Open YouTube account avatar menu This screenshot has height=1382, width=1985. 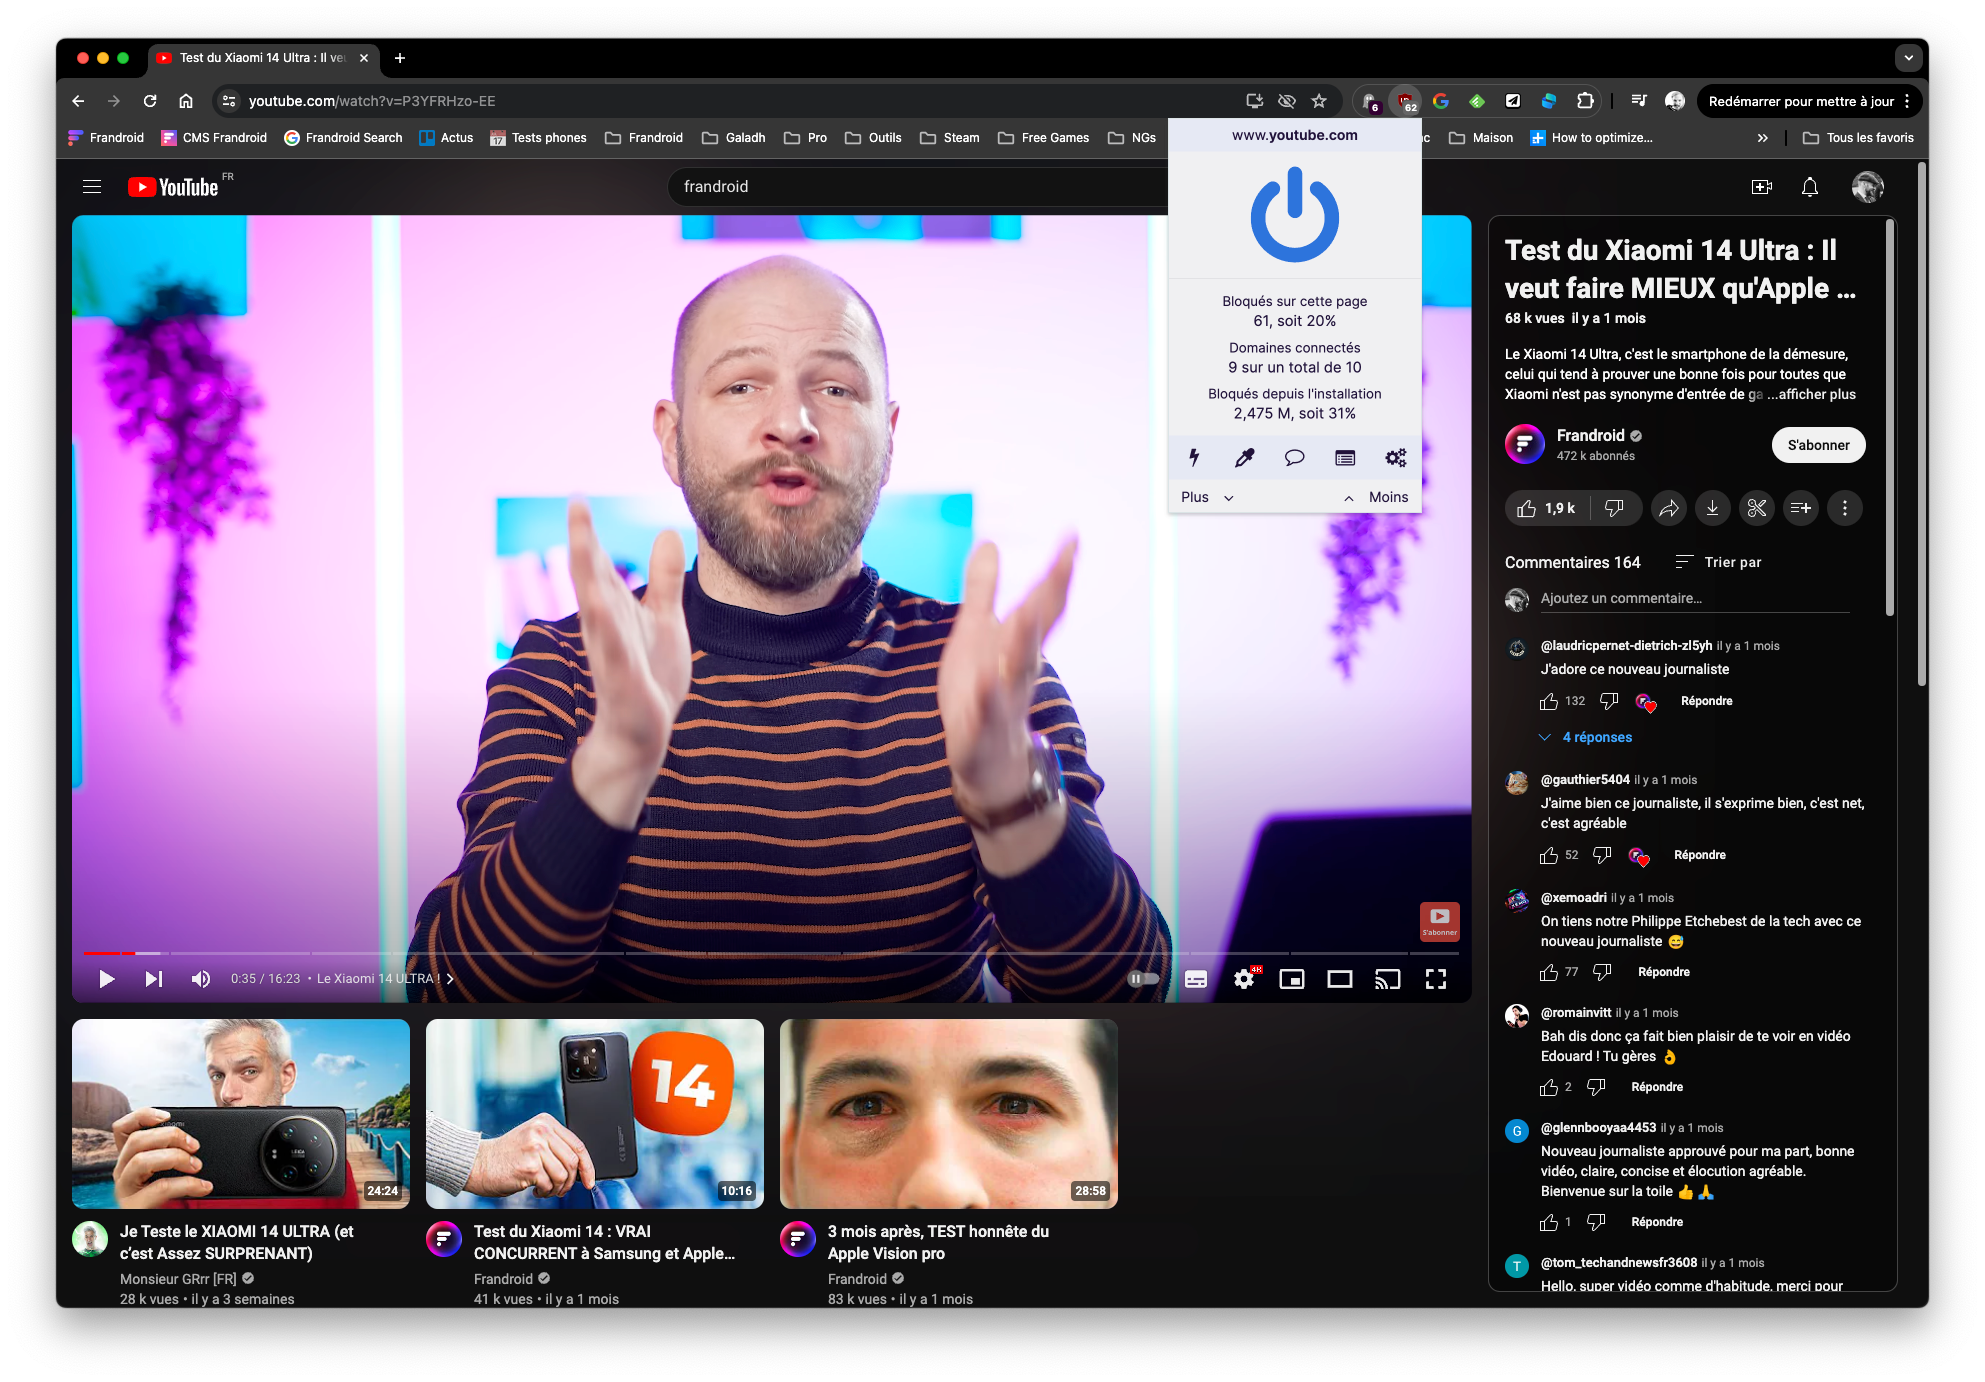[x=1867, y=187]
